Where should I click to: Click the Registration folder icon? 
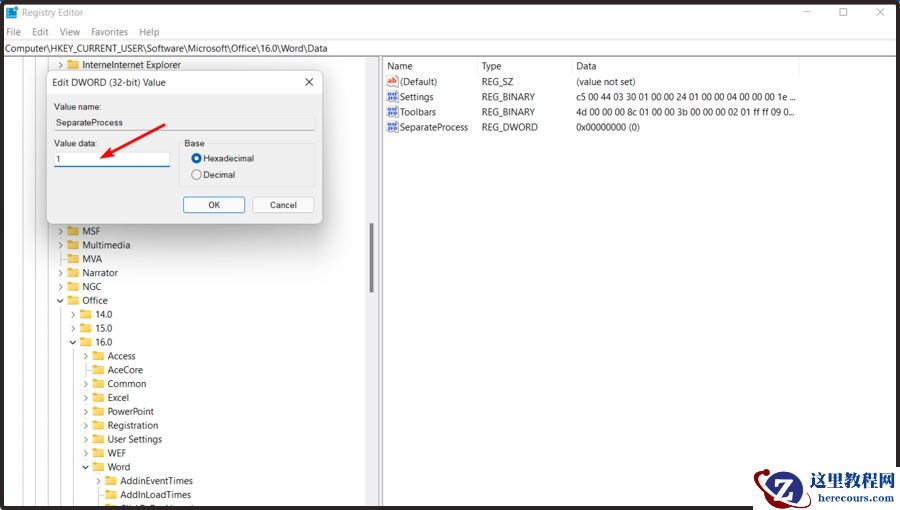tap(98, 425)
